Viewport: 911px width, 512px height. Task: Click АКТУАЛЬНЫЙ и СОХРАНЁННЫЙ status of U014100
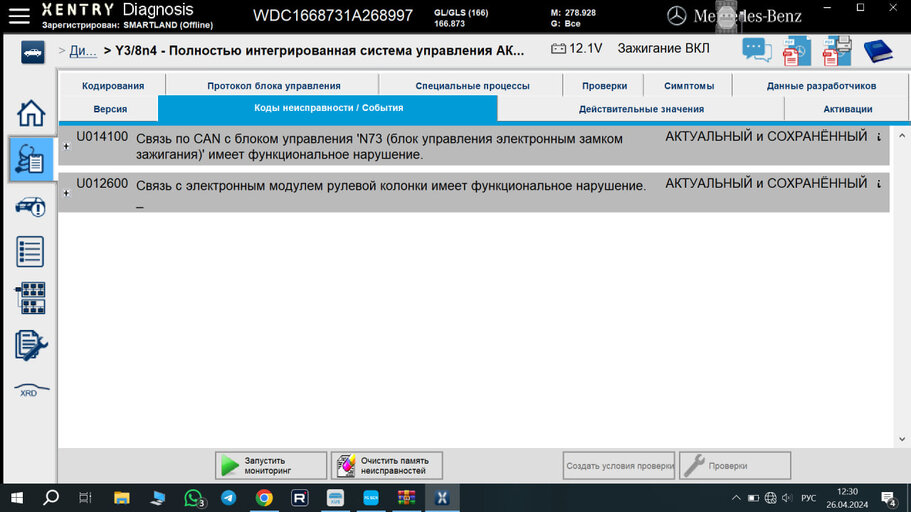(766, 137)
